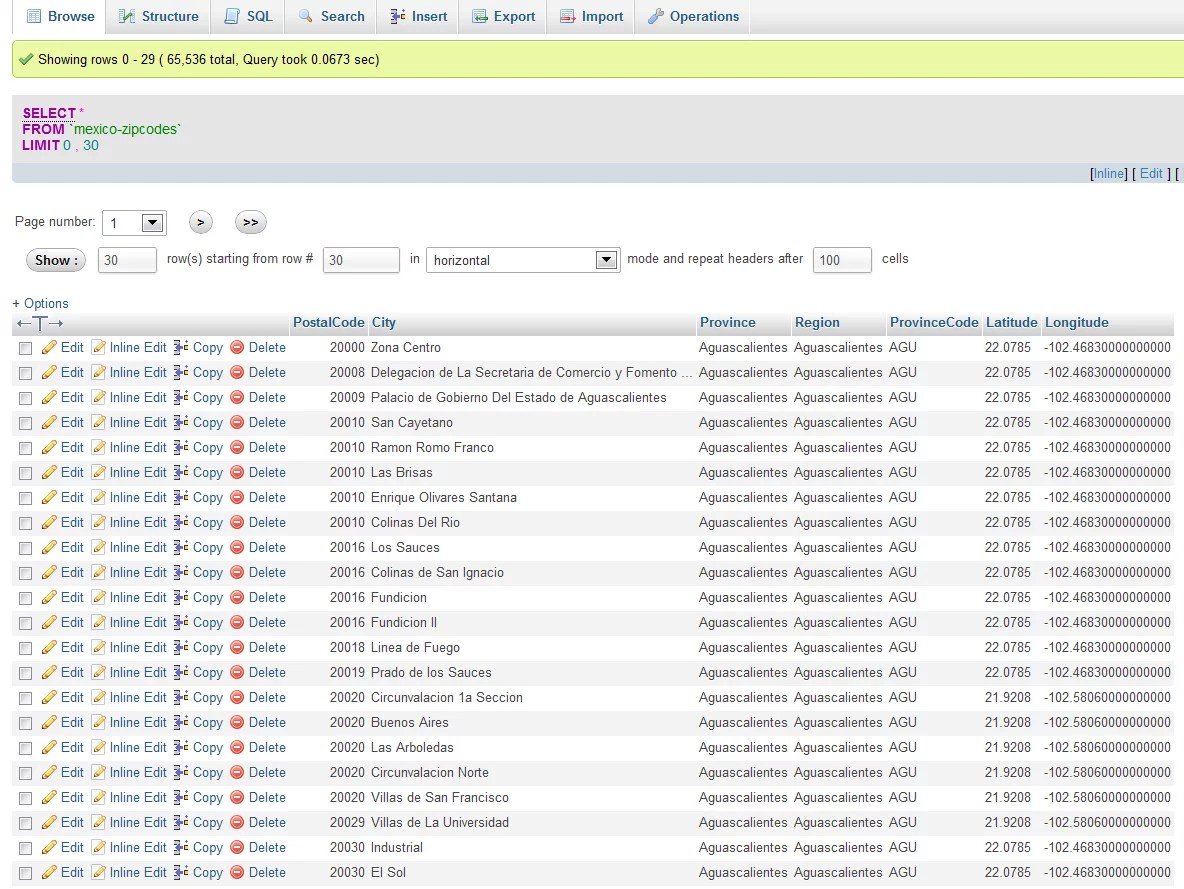Viewport: 1184px width, 889px height.
Task: Open the Page number dropdown
Action: pyautogui.click(x=134, y=222)
